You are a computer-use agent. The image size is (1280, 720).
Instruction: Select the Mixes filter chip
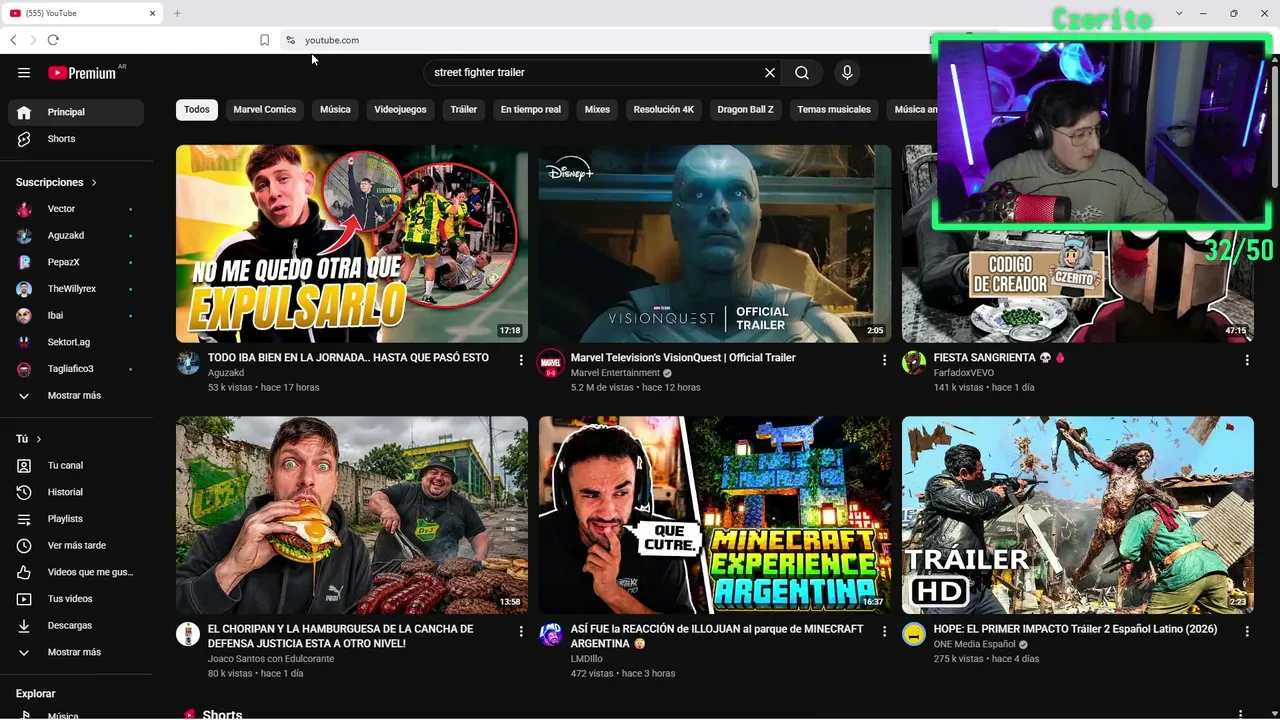coord(597,109)
